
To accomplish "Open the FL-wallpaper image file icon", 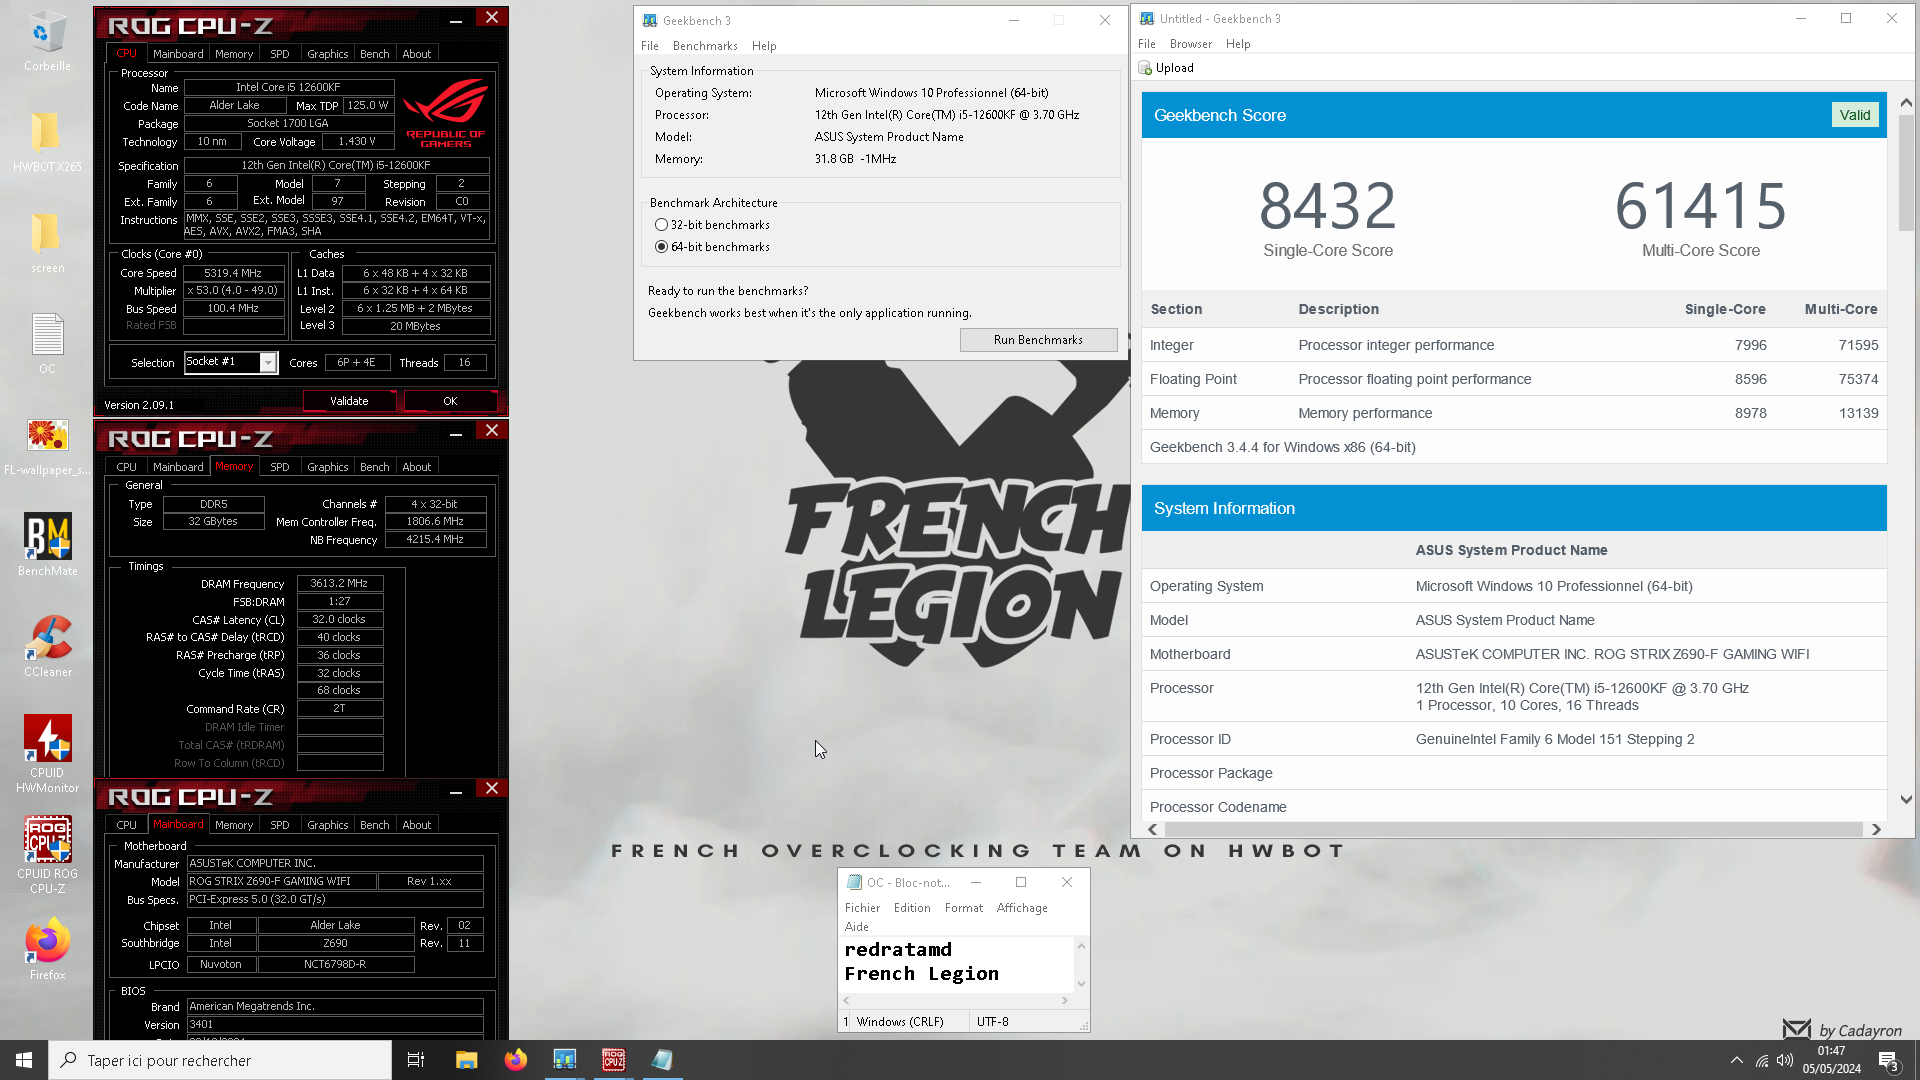I will [47, 446].
